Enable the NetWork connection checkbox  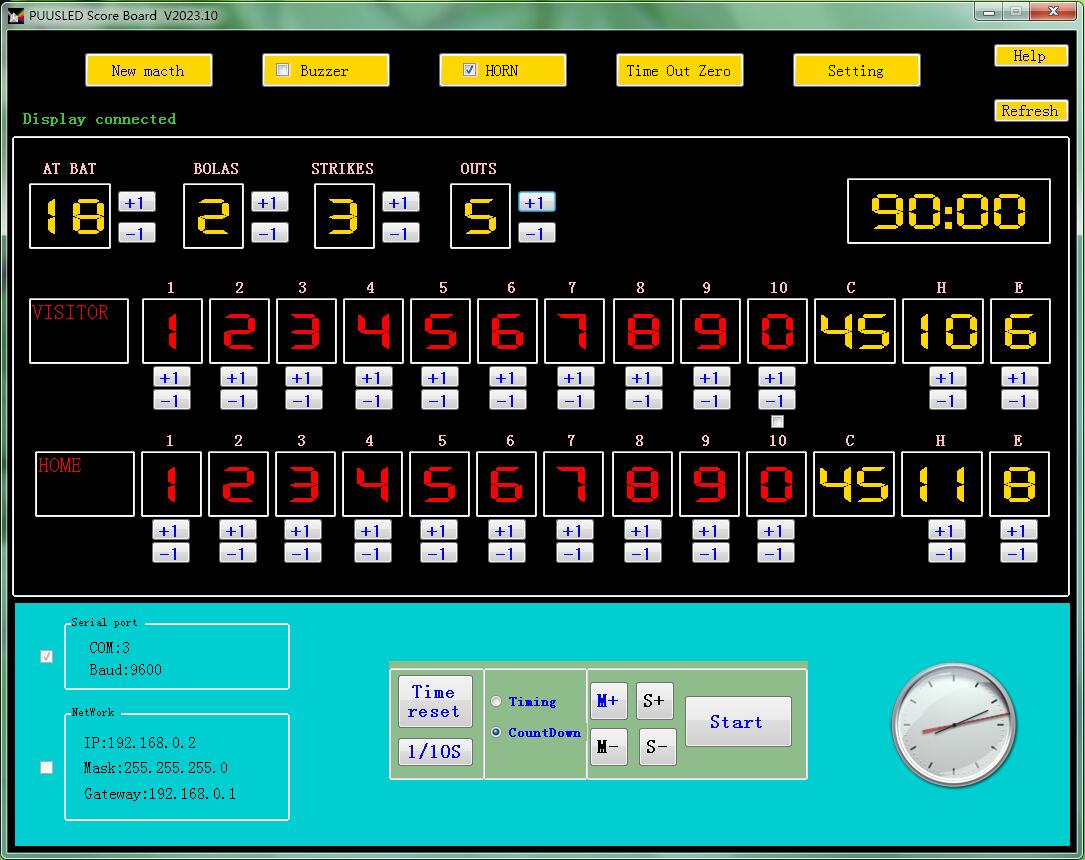tap(46, 767)
